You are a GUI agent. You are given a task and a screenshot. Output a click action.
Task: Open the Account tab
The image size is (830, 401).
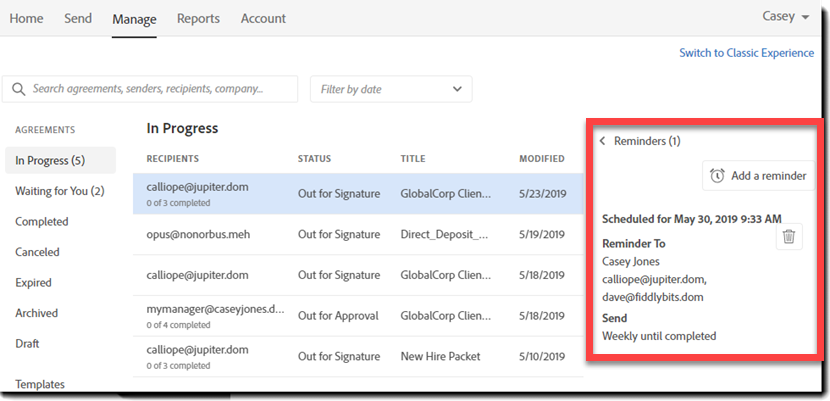point(263,18)
